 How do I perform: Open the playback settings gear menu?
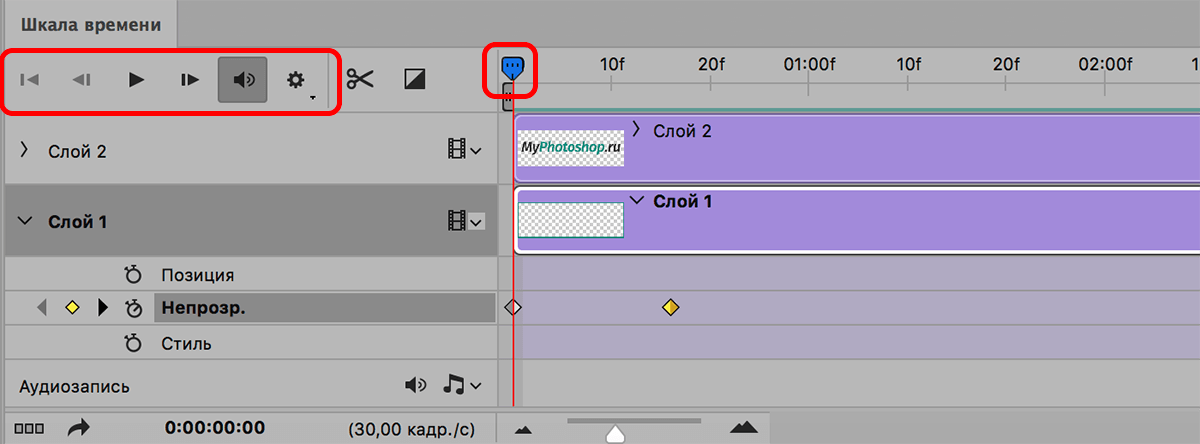point(296,80)
